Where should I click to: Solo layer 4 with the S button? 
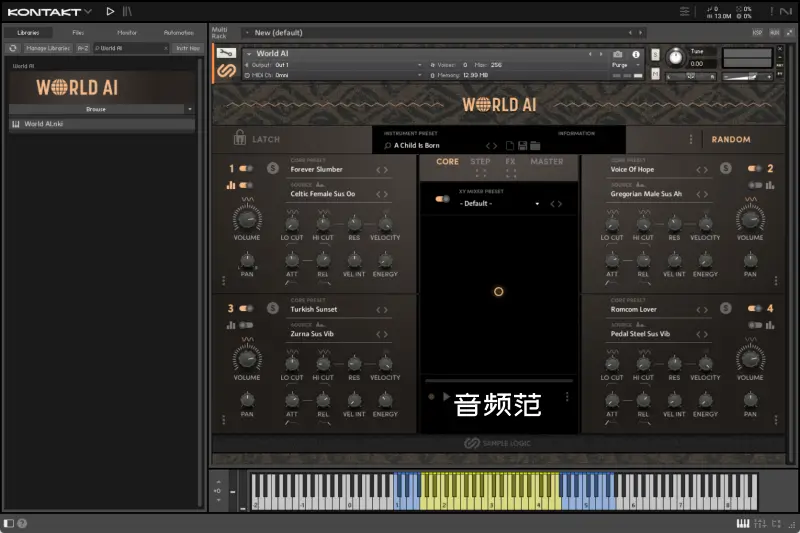pyautogui.click(x=725, y=308)
